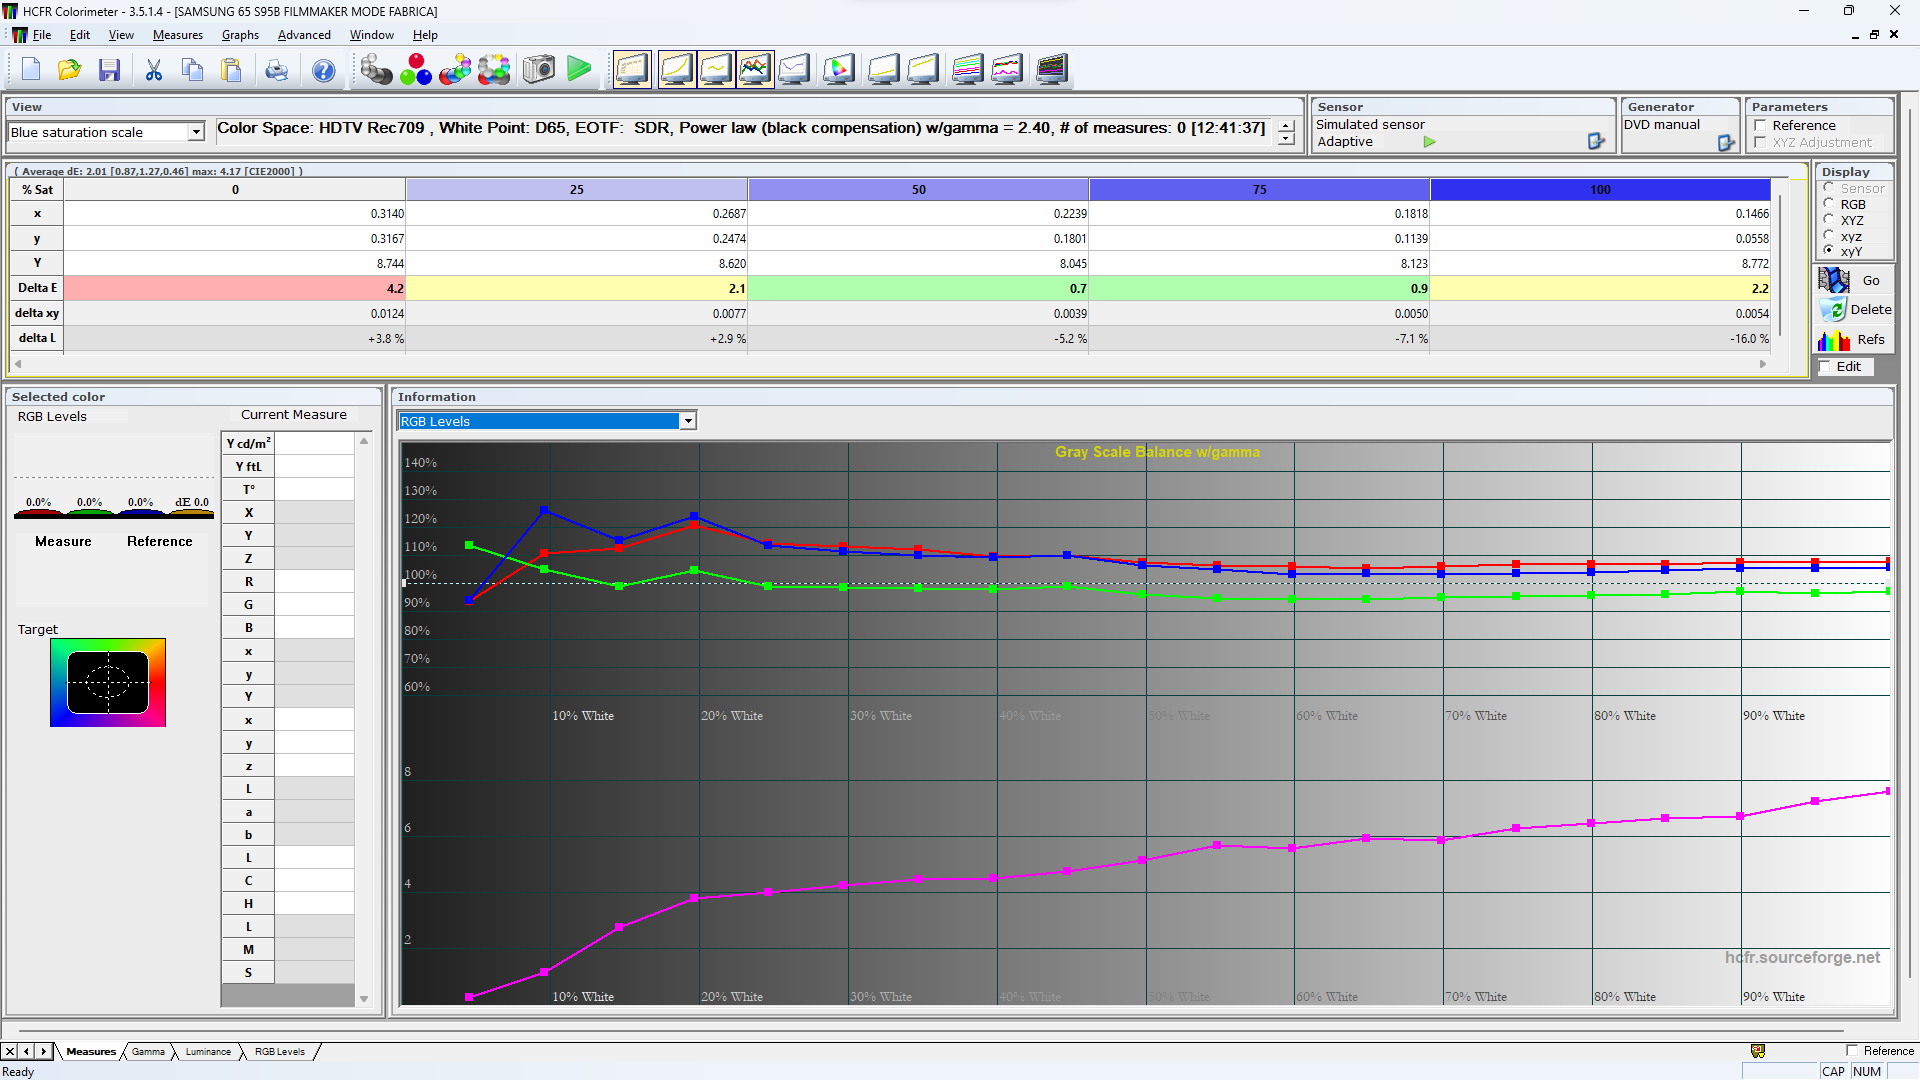Open the RGB Levels information dropdown

click(688, 421)
